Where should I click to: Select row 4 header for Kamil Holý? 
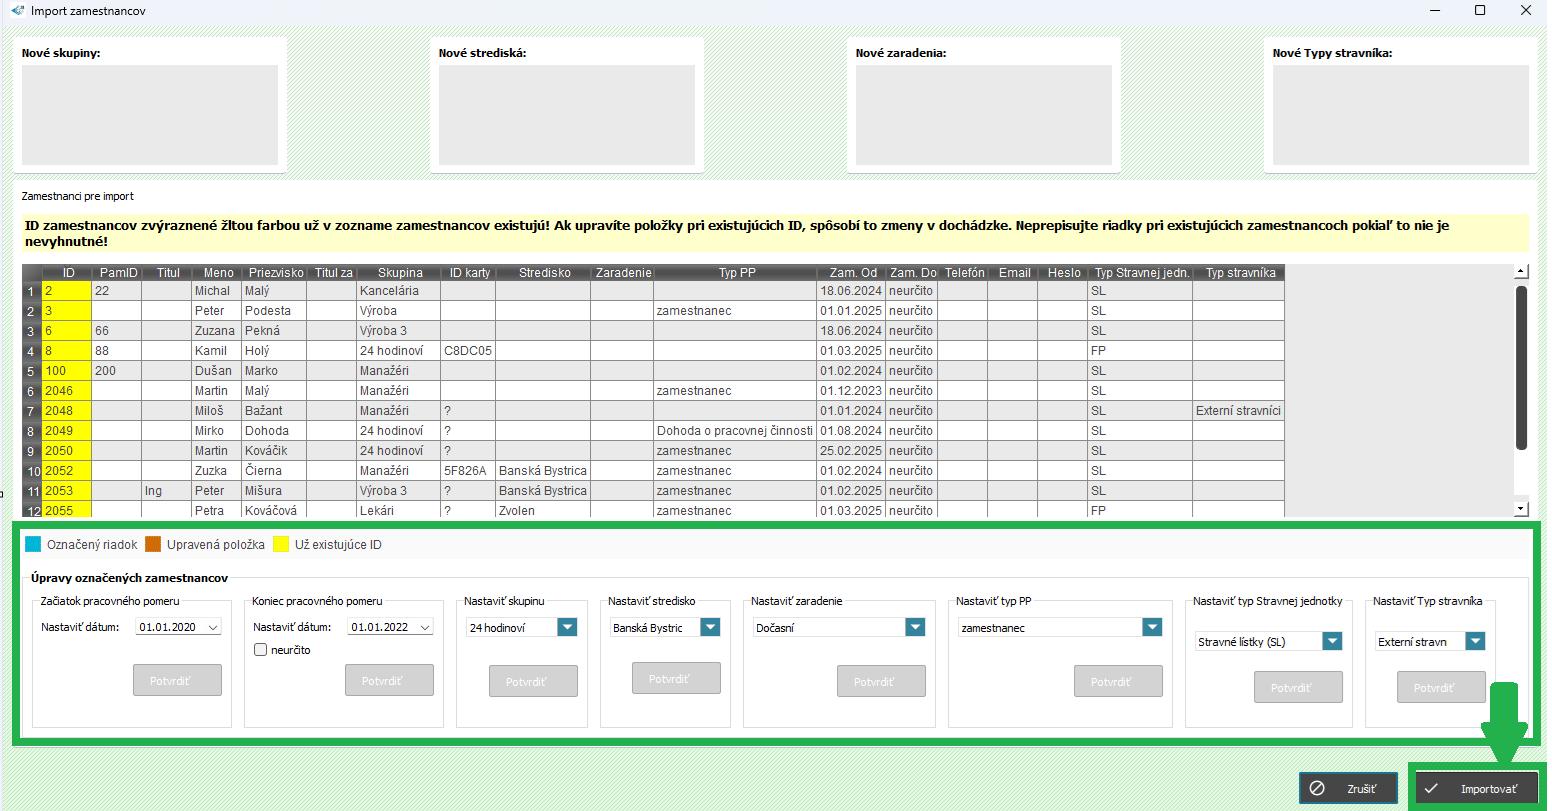point(31,351)
